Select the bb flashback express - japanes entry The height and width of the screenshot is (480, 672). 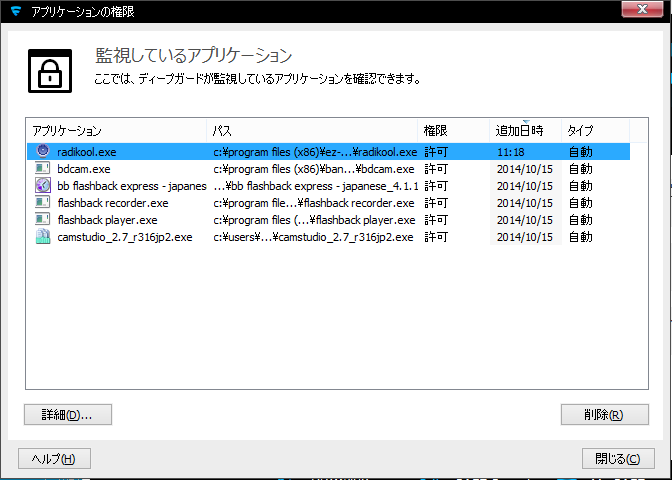[132, 186]
